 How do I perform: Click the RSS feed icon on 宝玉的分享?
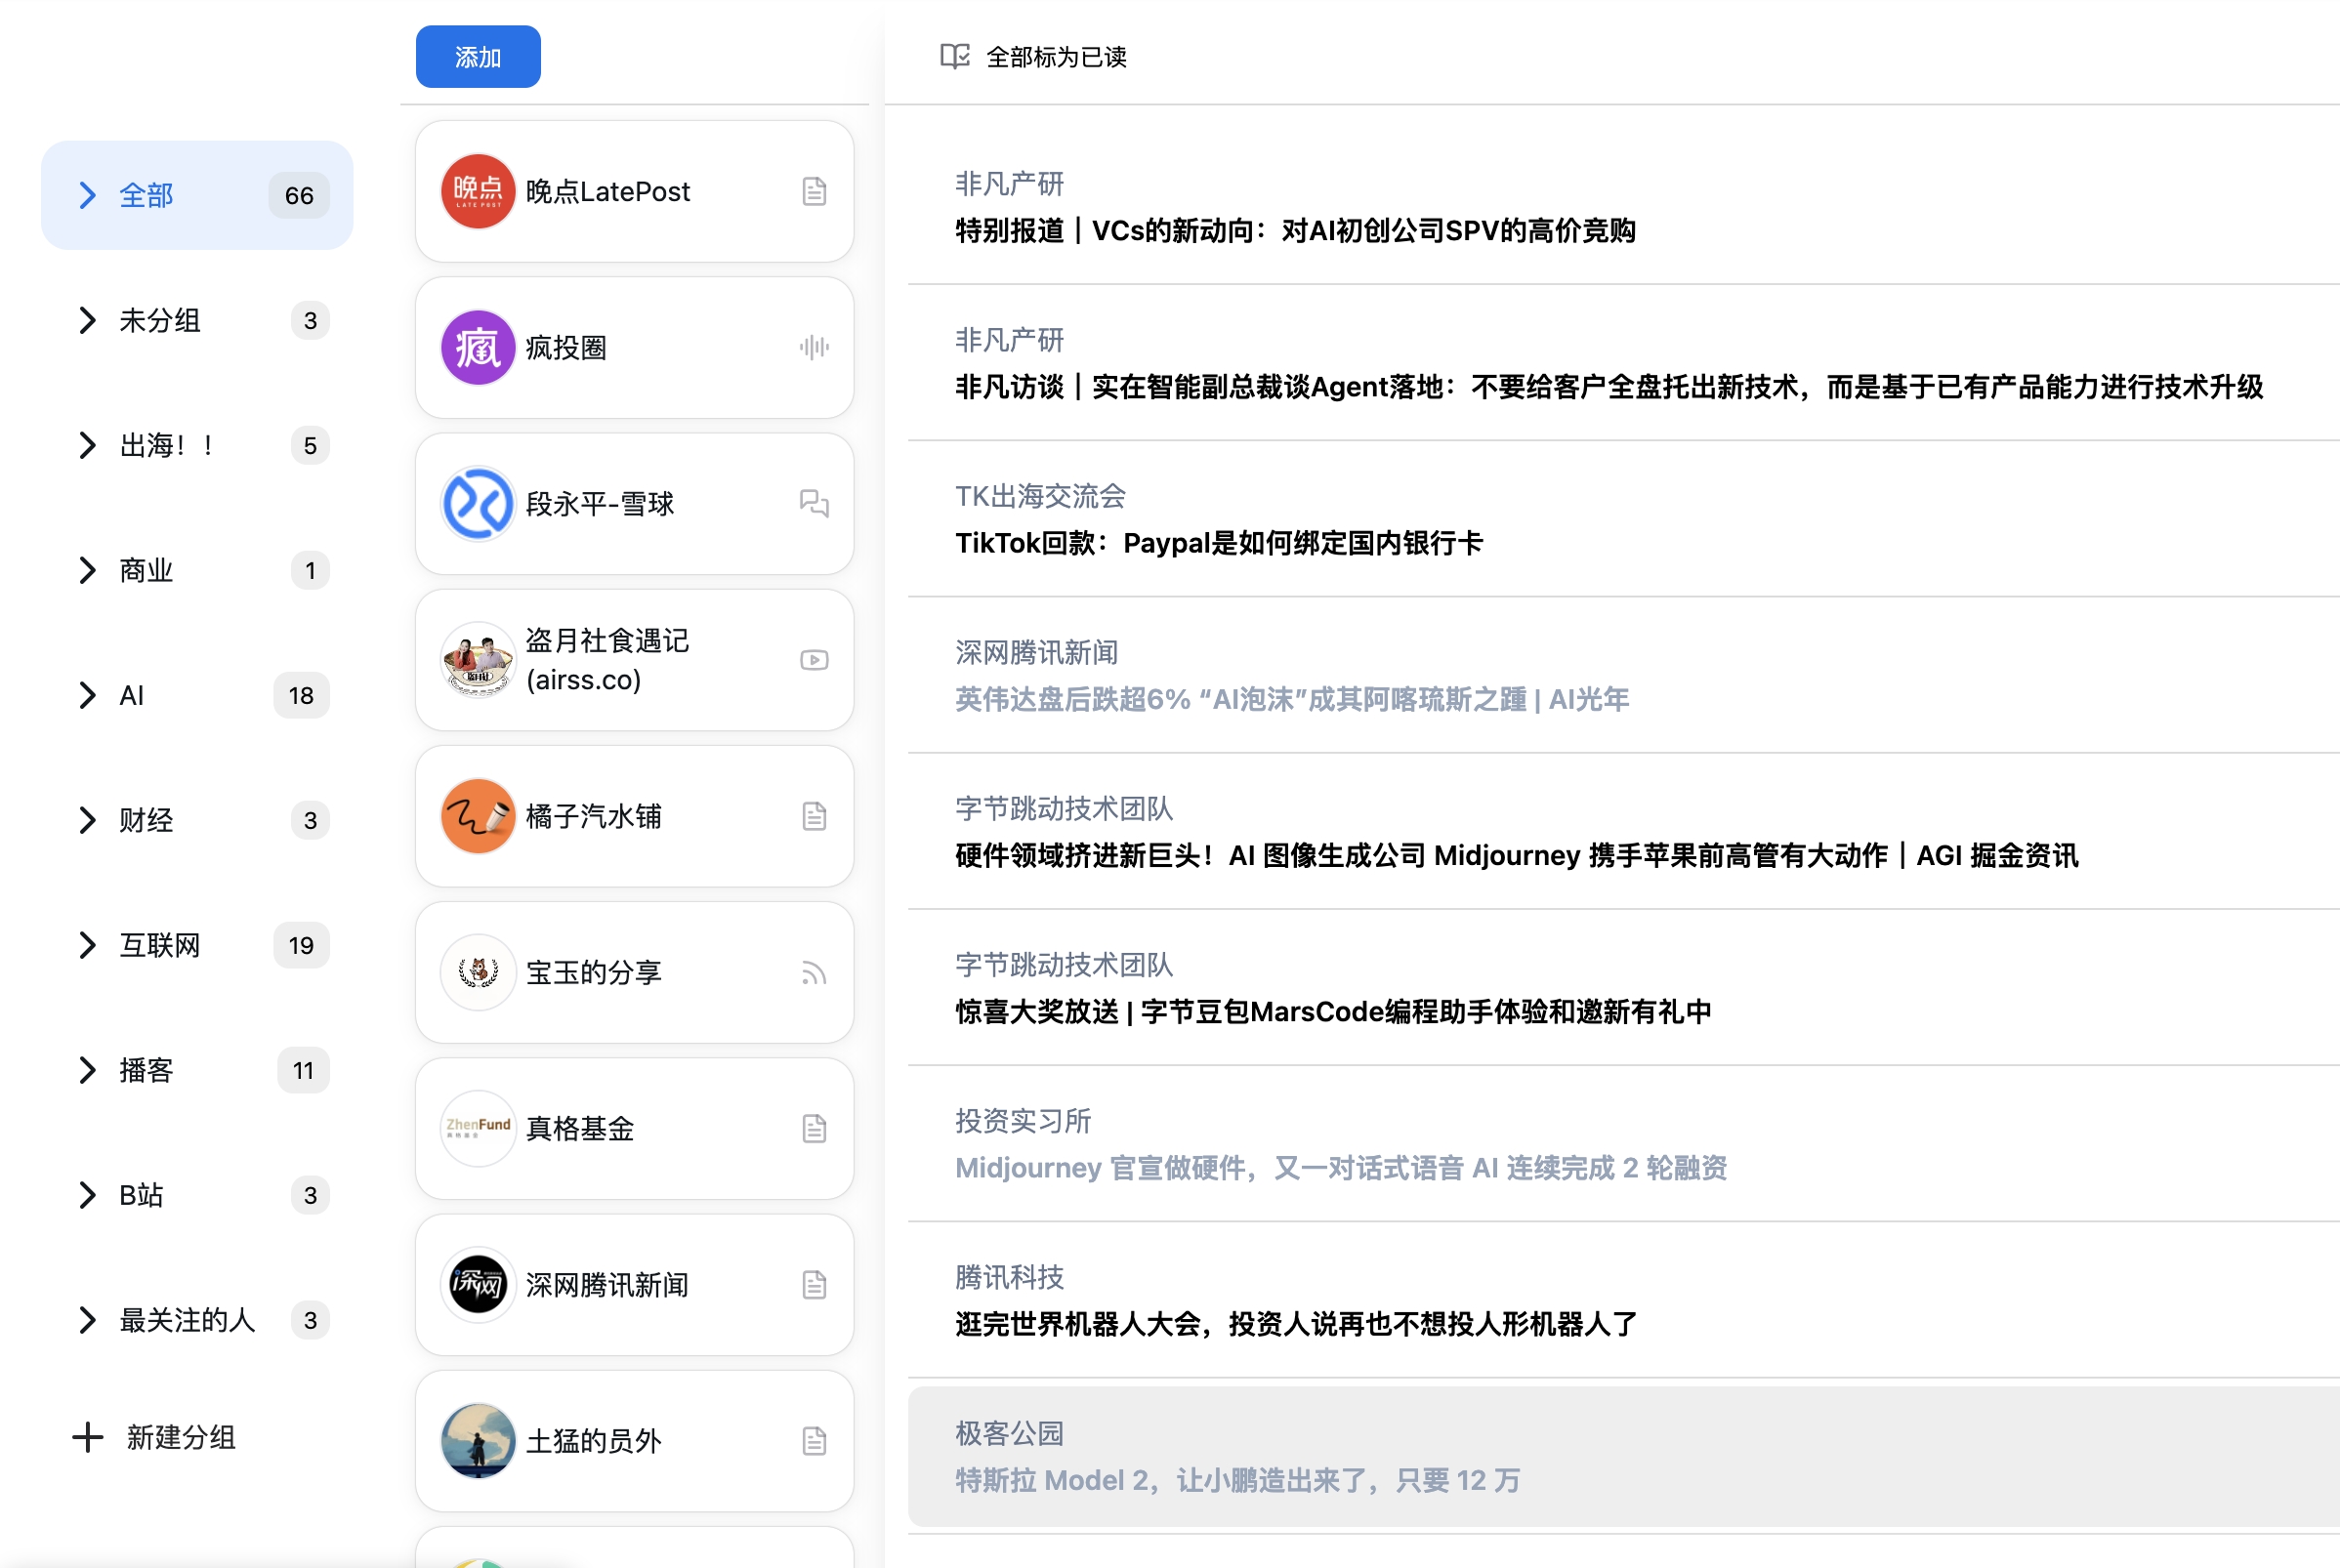point(814,973)
